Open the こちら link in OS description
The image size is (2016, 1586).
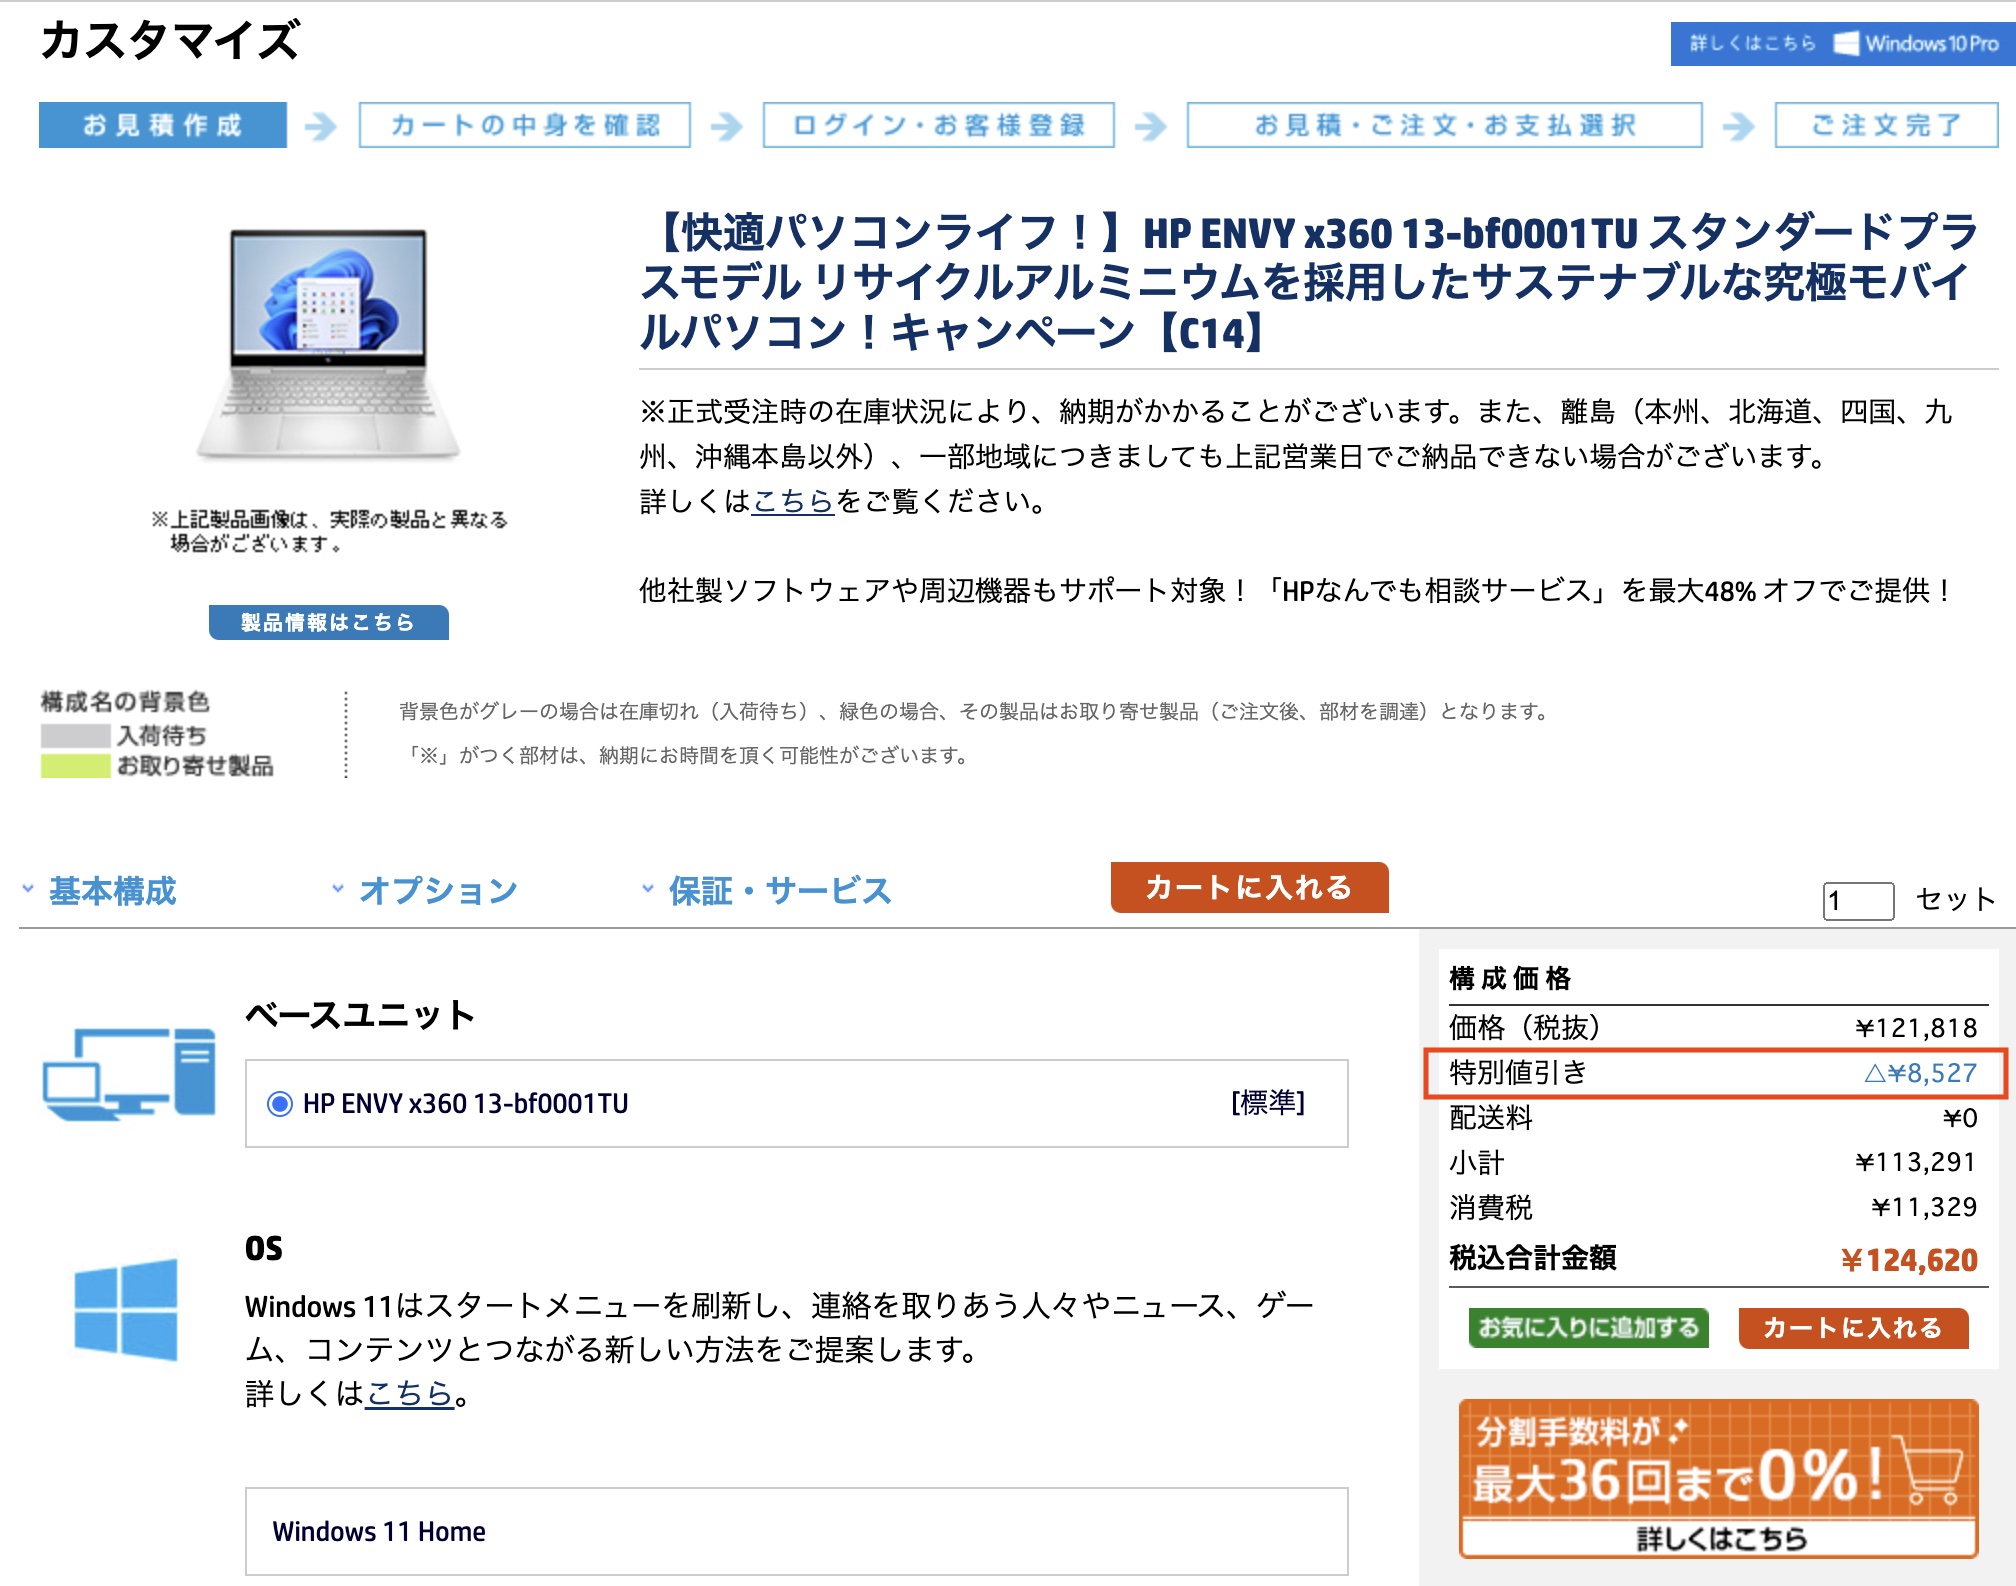pyautogui.click(x=410, y=1393)
